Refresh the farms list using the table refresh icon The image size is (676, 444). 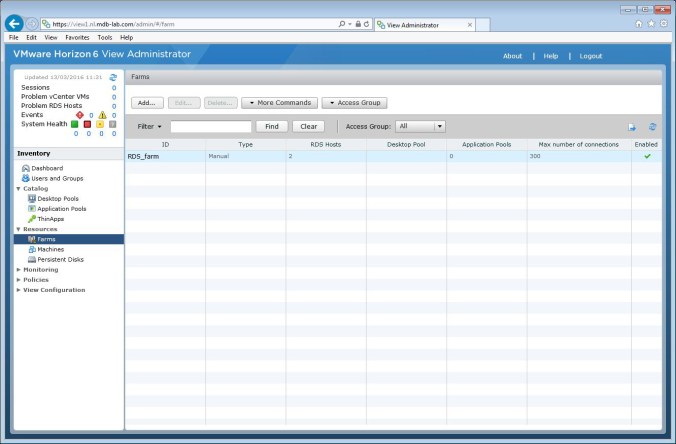(652, 127)
